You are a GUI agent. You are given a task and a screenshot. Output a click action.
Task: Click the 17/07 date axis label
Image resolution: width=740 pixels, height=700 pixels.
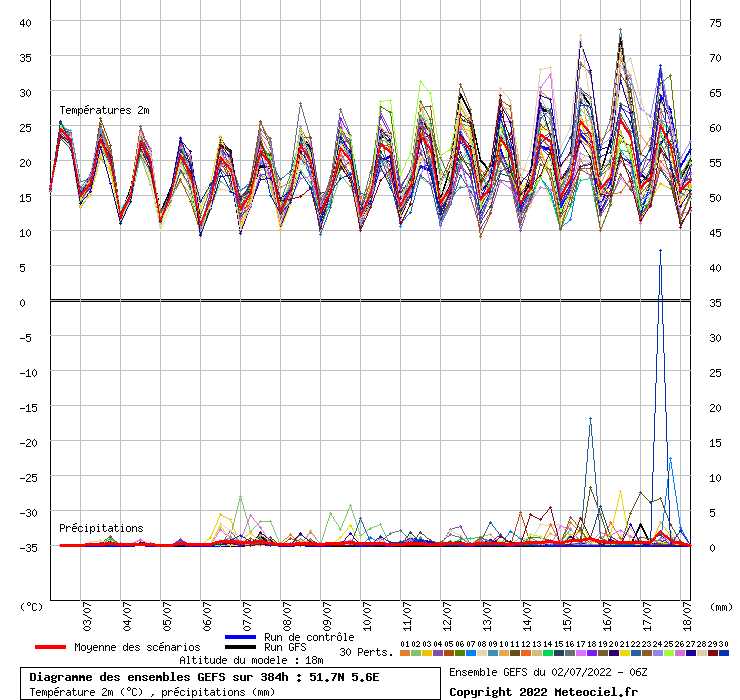[x=648, y=616]
